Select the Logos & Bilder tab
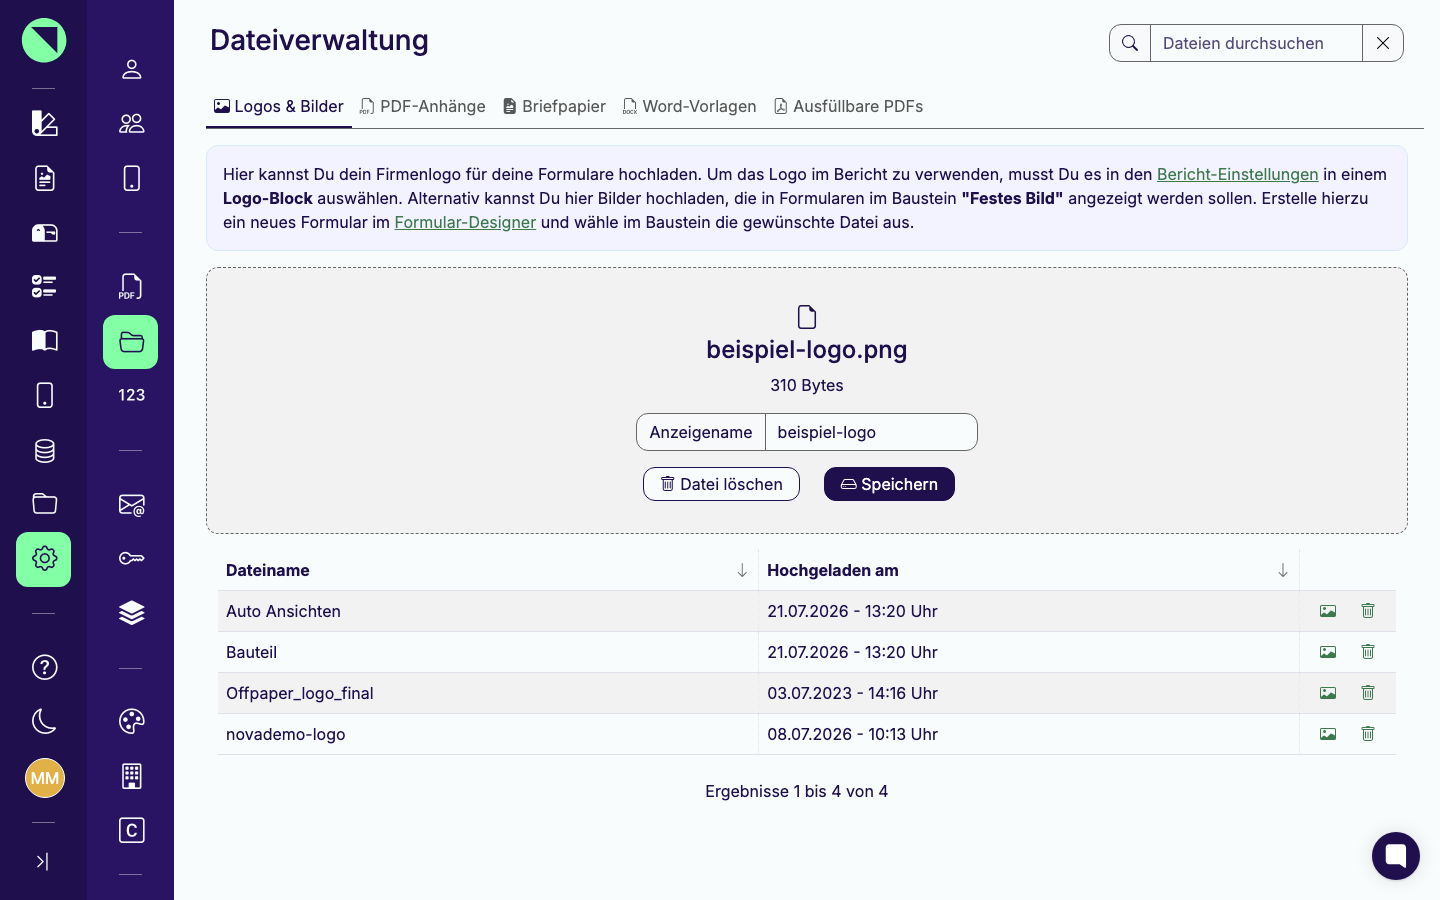The height and width of the screenshot is (900, 1440). click(x=279, y=106)
